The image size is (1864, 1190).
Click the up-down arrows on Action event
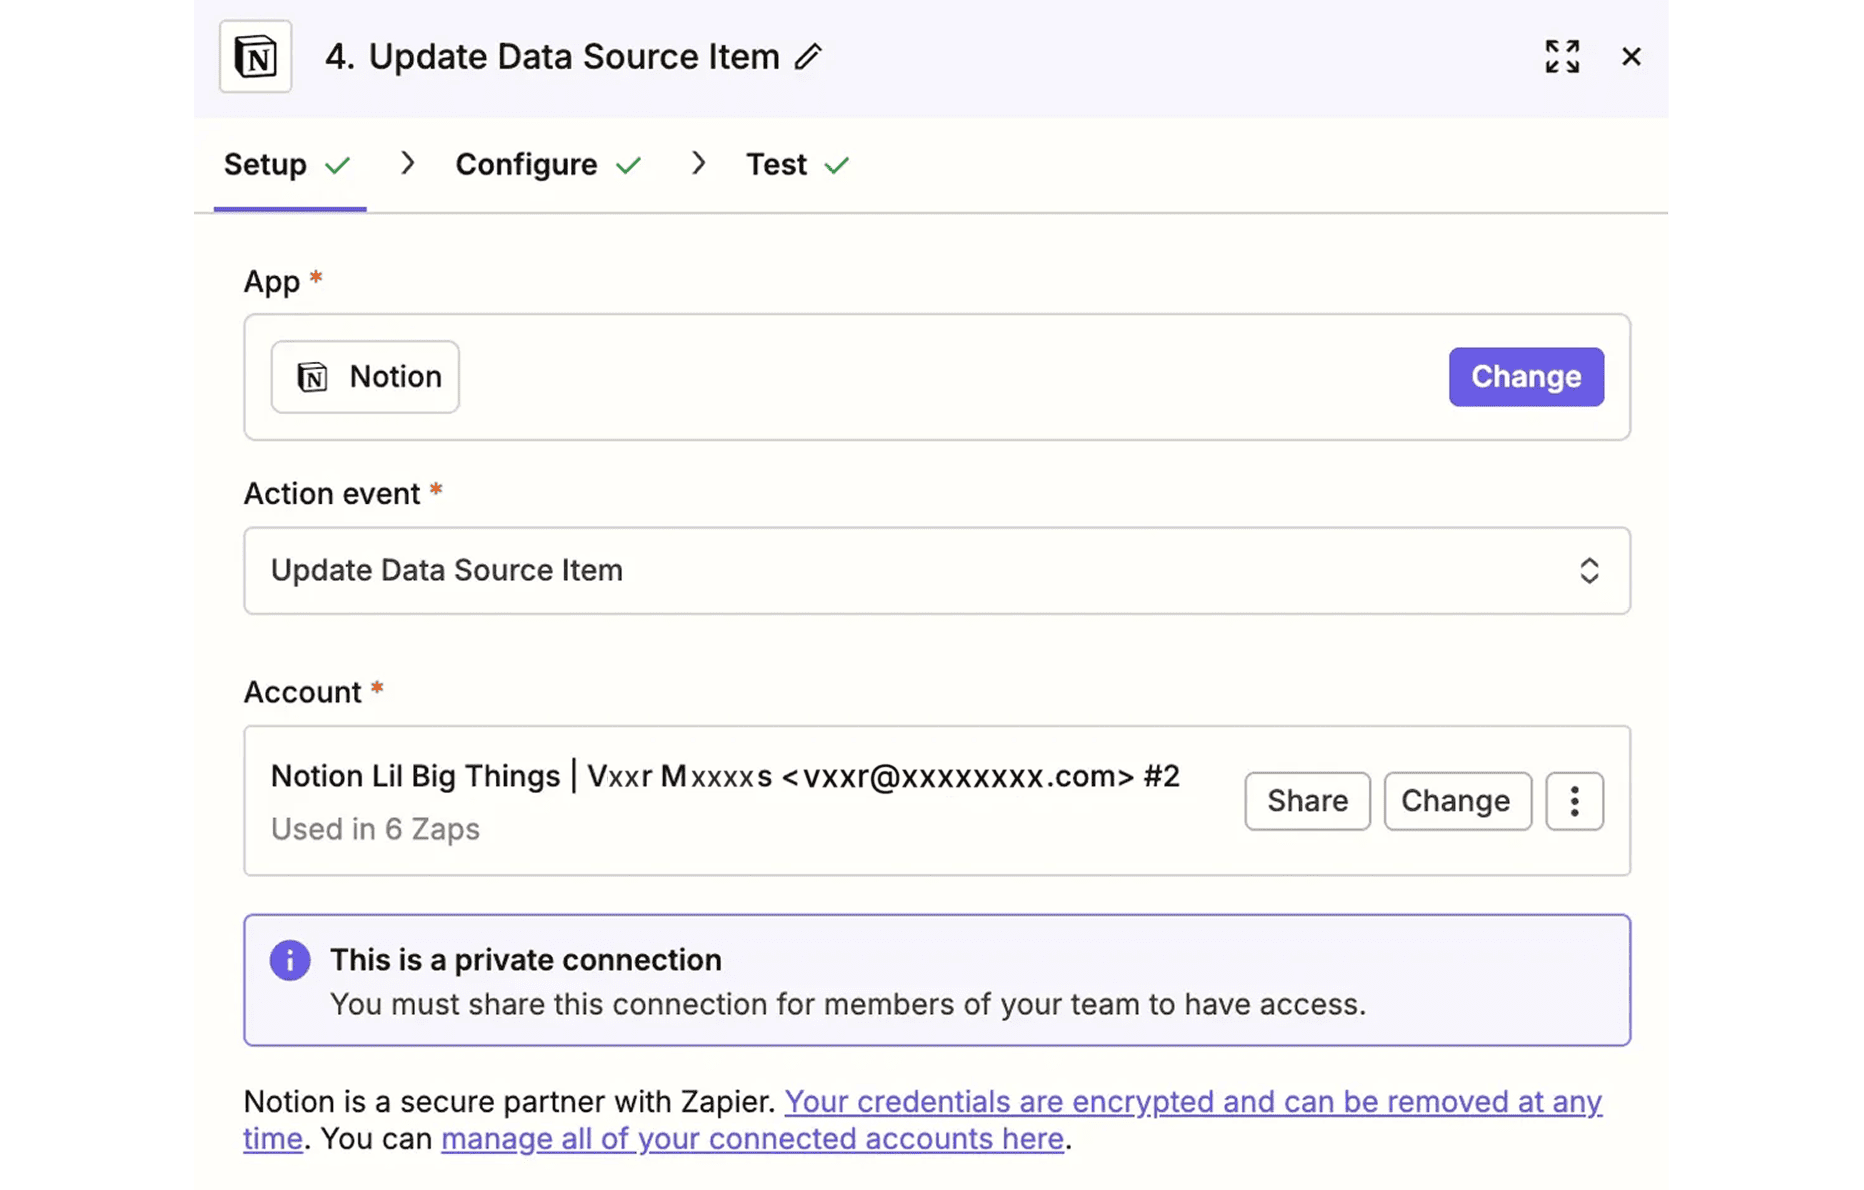[1589, 571]
